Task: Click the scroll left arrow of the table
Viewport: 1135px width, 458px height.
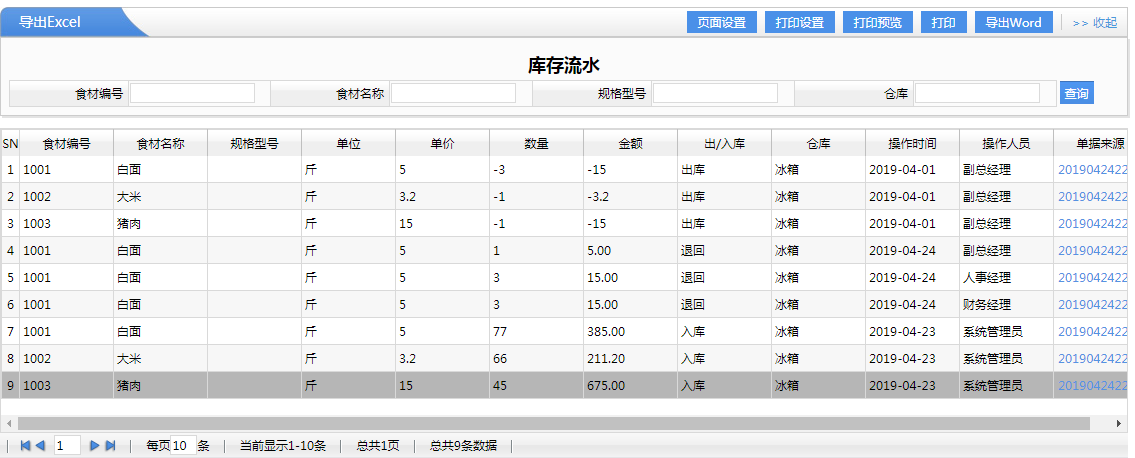Action: (x=8, y=423)
